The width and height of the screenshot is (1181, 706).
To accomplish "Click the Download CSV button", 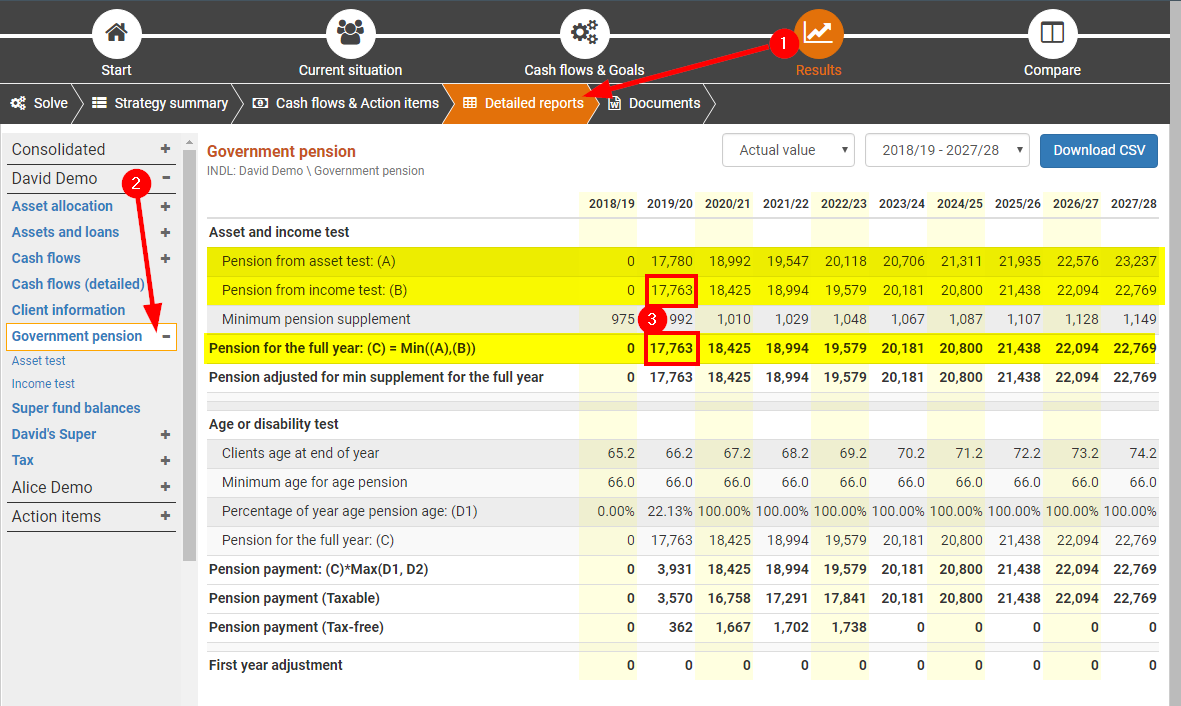I will click(x=1098, y=150).
